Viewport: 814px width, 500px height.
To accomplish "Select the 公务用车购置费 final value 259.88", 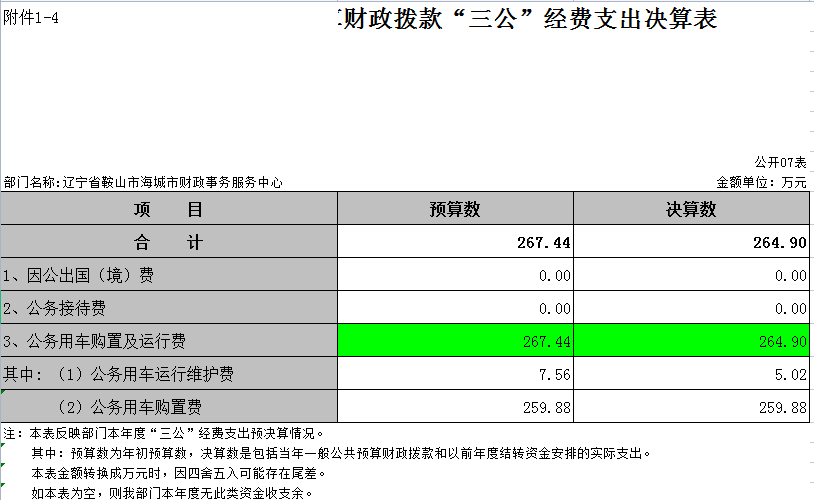I will [x=691, y=407].
